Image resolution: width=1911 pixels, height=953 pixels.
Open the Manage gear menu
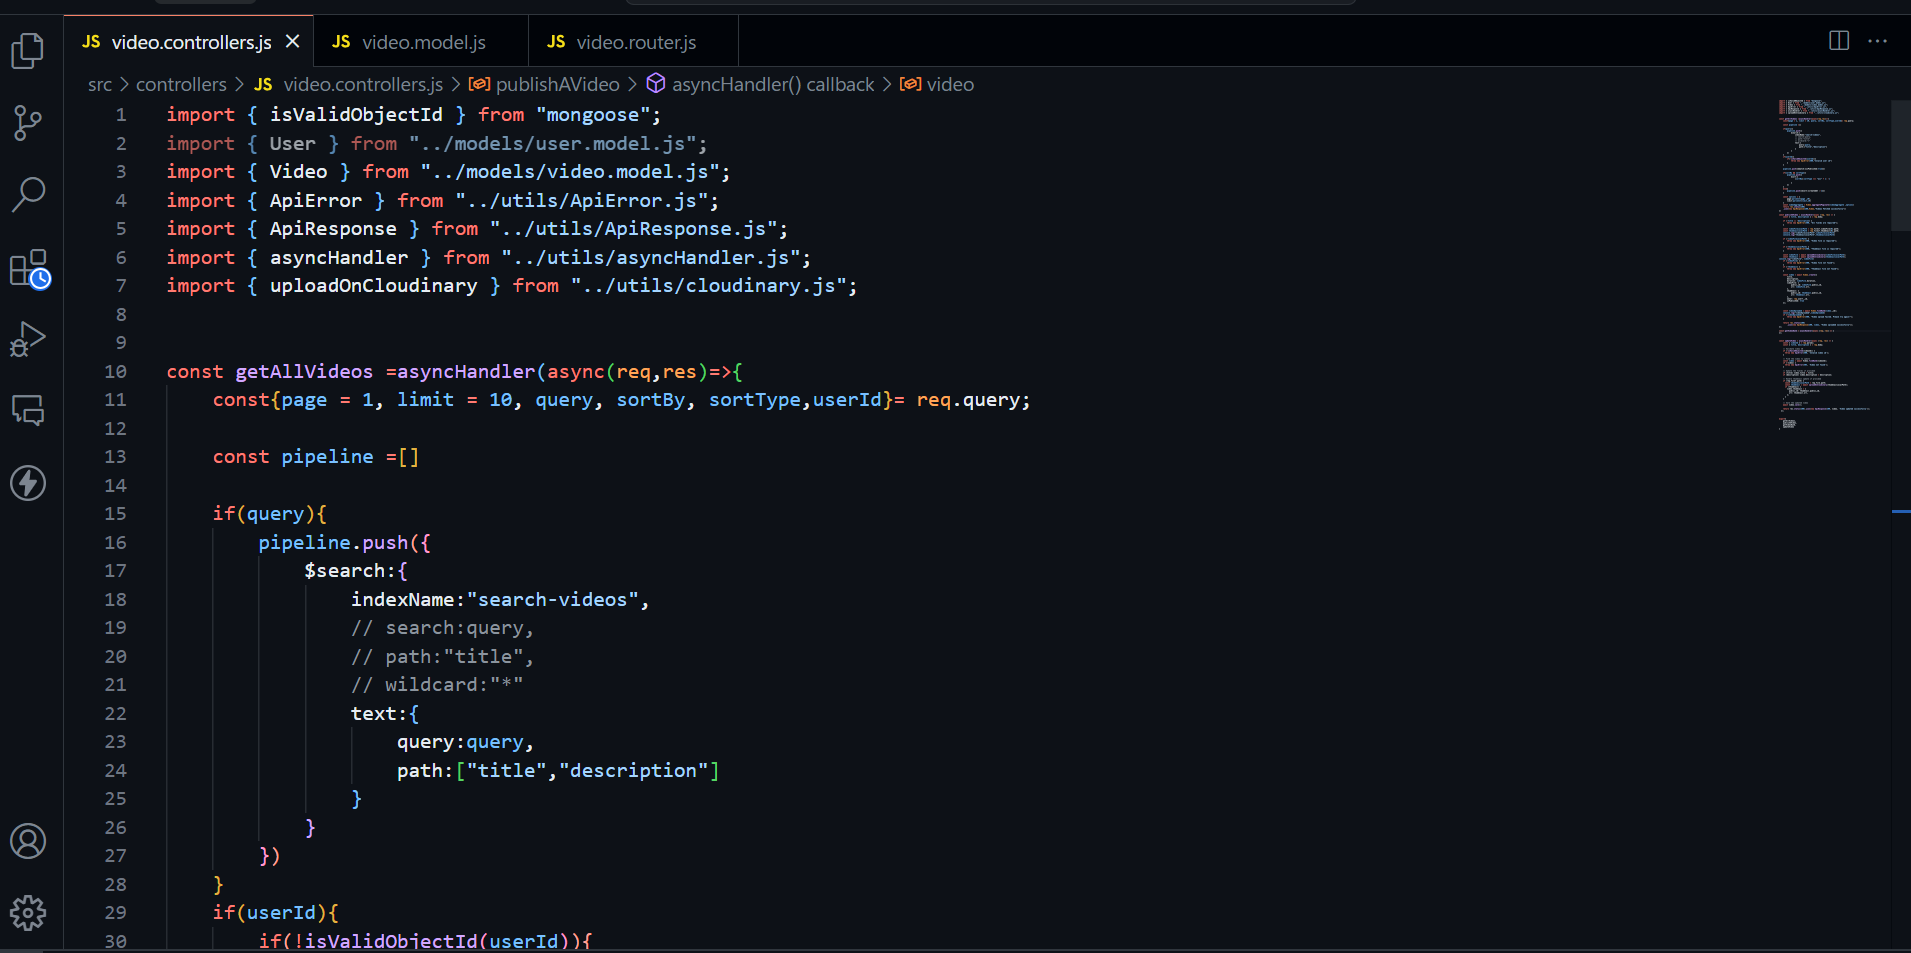point(28,913)
